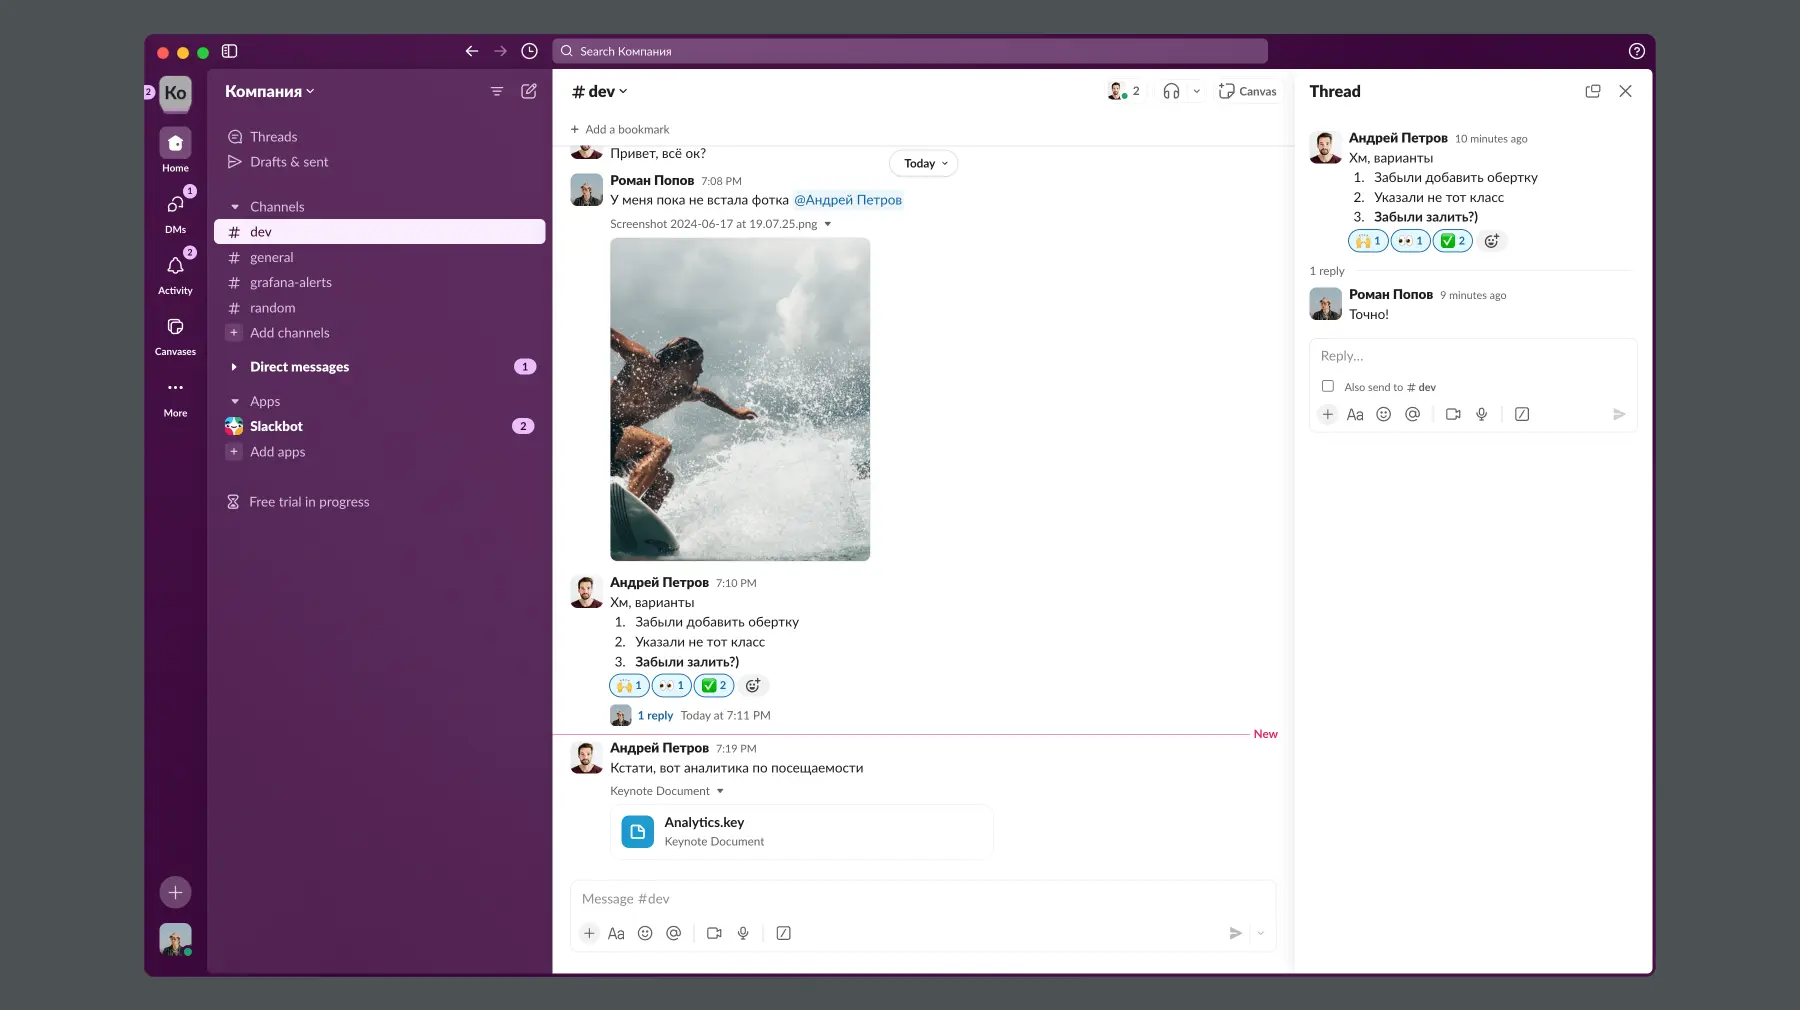Open the surfer image thumbnail
The height and width of the screenshot is (1010, 1800).
(740, 399)
